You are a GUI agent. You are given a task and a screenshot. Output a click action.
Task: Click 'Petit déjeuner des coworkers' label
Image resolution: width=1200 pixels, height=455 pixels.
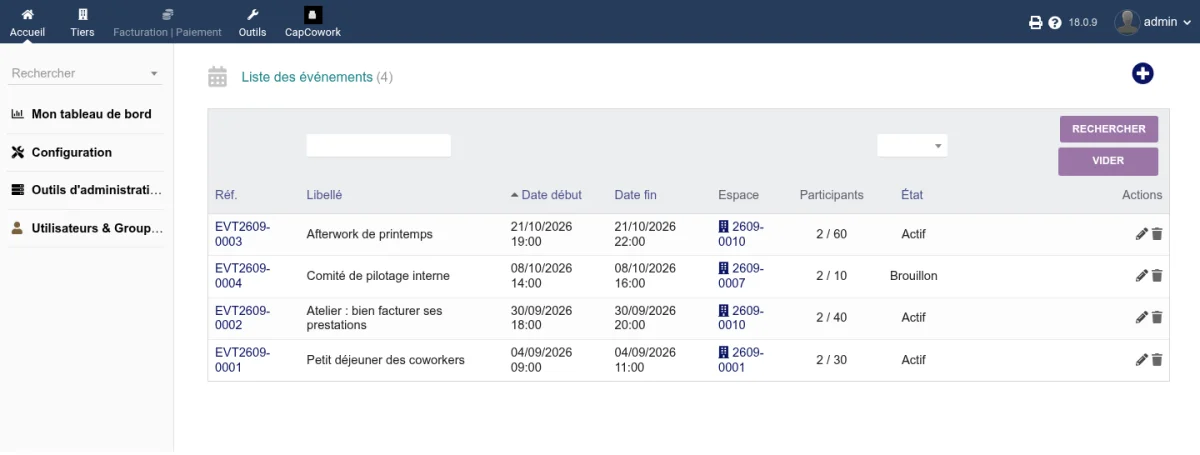point(386,360)
